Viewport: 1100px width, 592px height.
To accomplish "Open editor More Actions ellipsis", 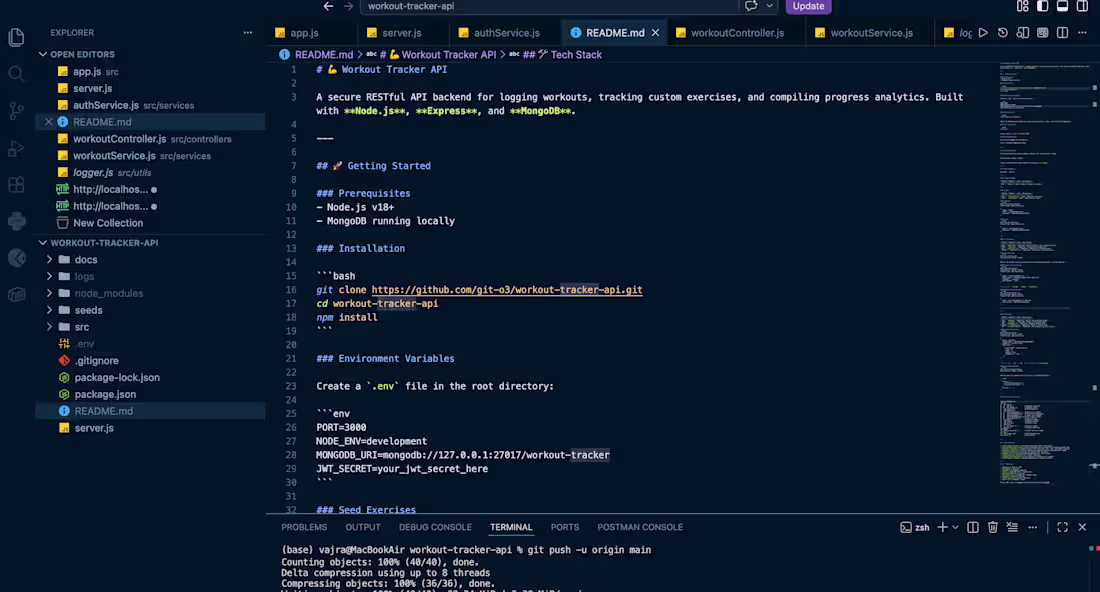I will tap(1082, 33).
